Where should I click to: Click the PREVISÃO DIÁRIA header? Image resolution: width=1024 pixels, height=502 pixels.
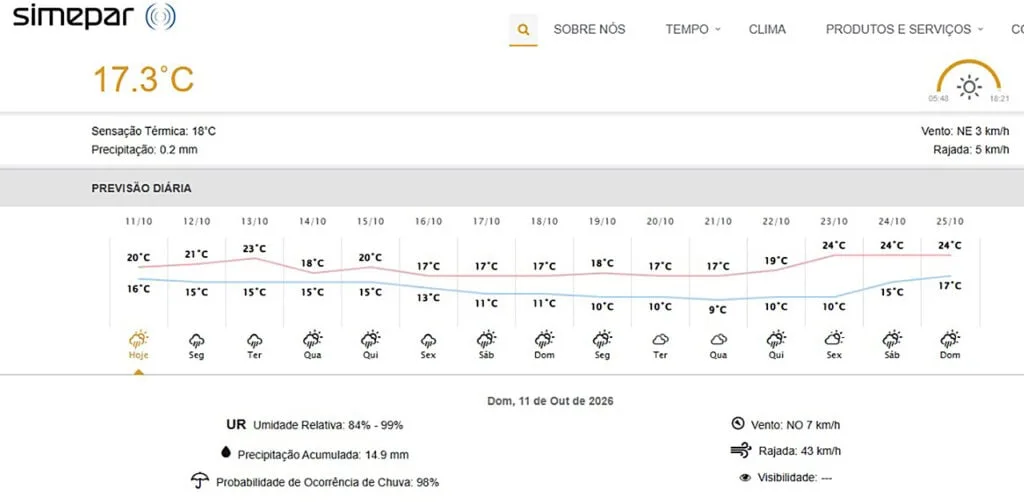142,188
